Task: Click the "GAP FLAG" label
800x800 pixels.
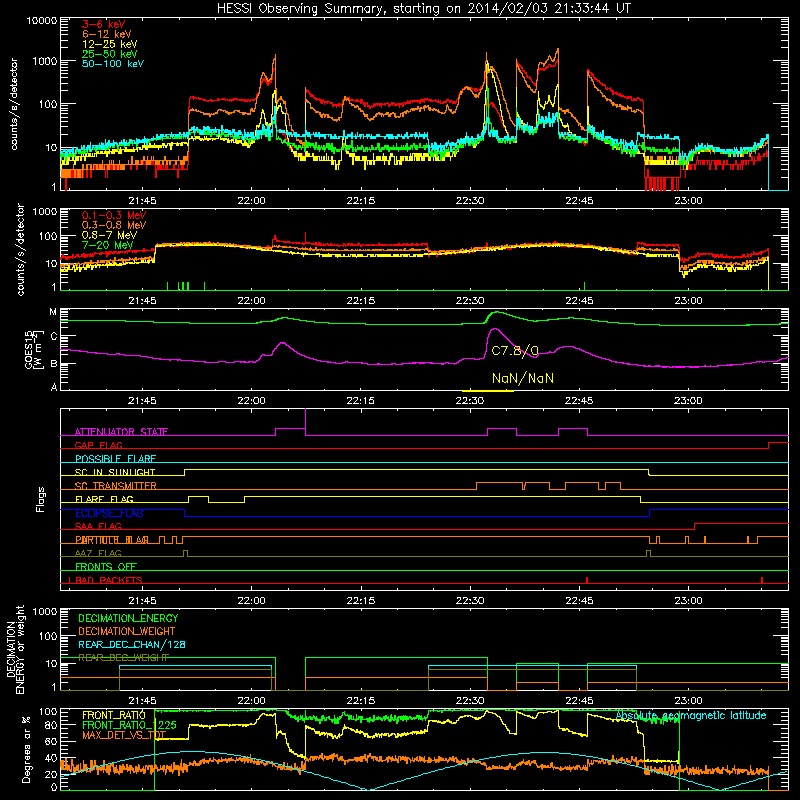Action: (x=98, y=445)
